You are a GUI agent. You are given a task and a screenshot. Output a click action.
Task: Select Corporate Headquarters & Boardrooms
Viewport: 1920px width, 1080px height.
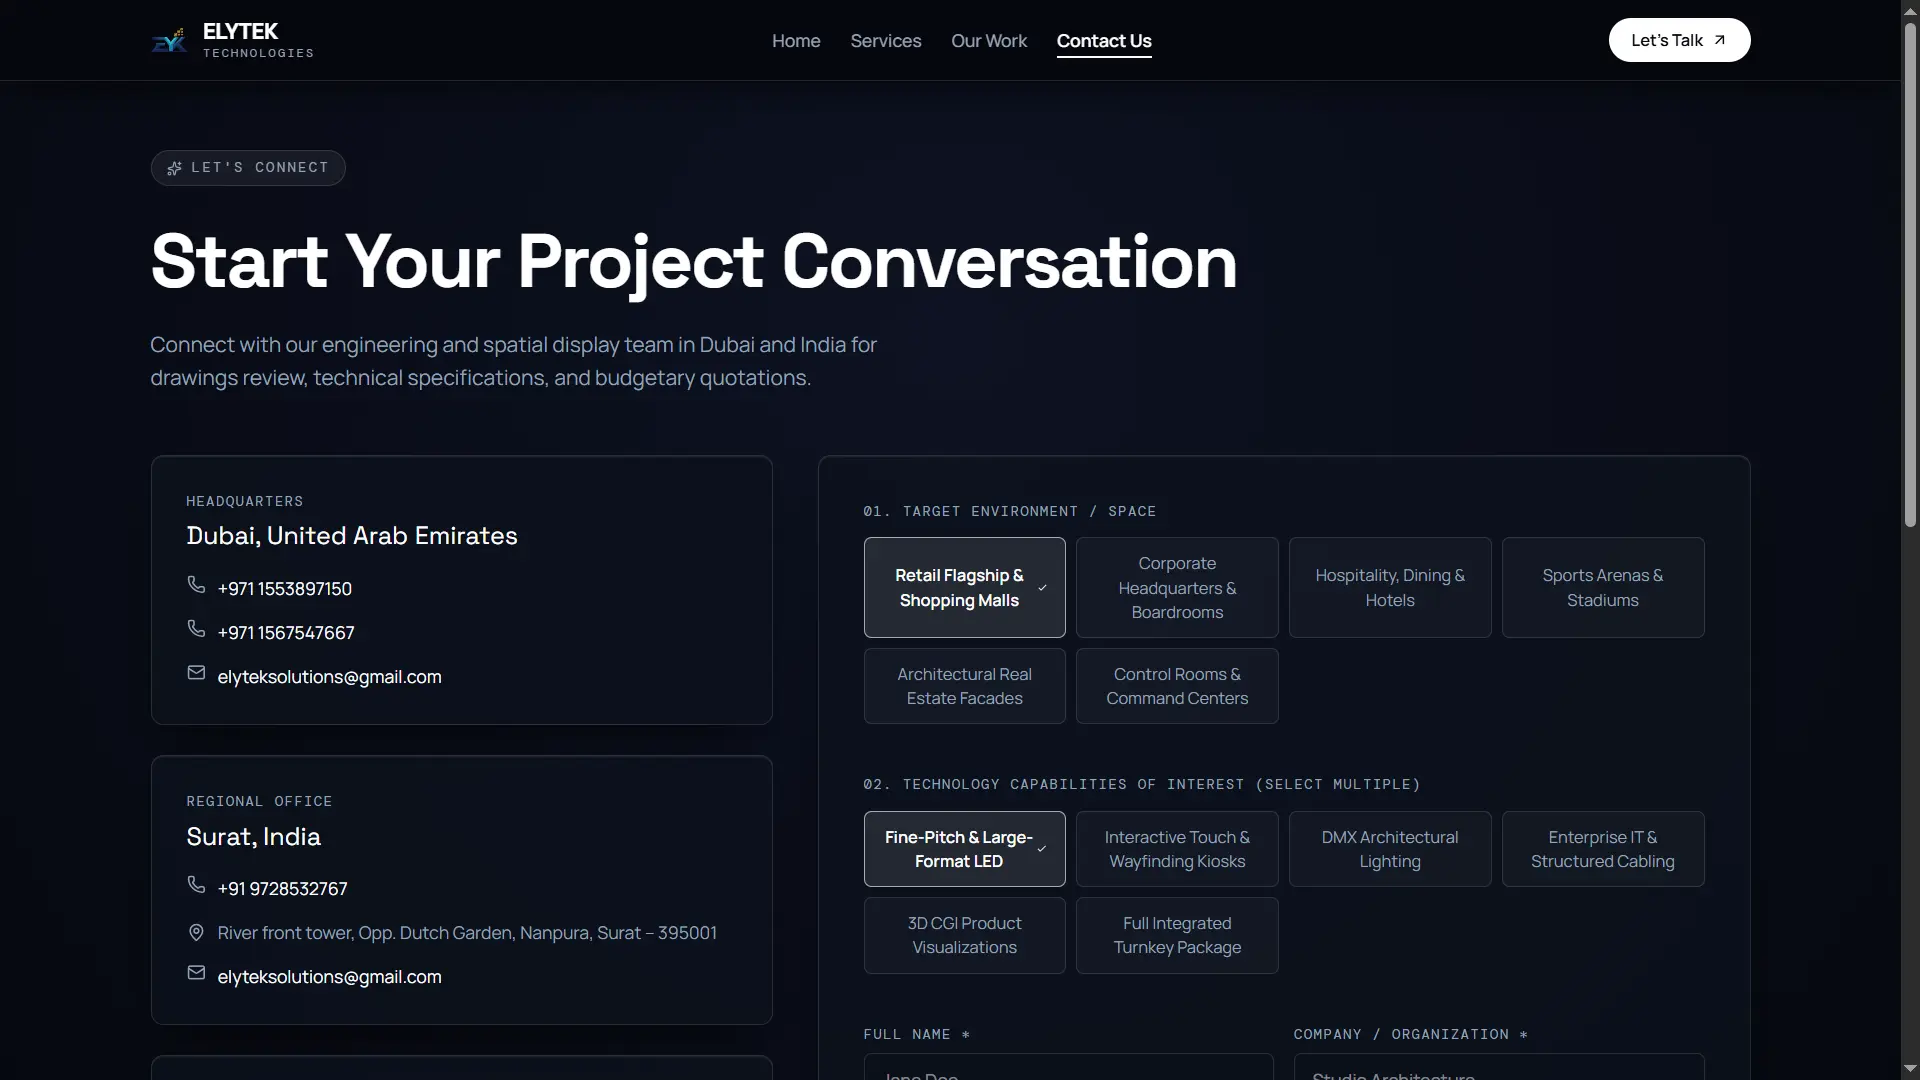pos(1177,588)
